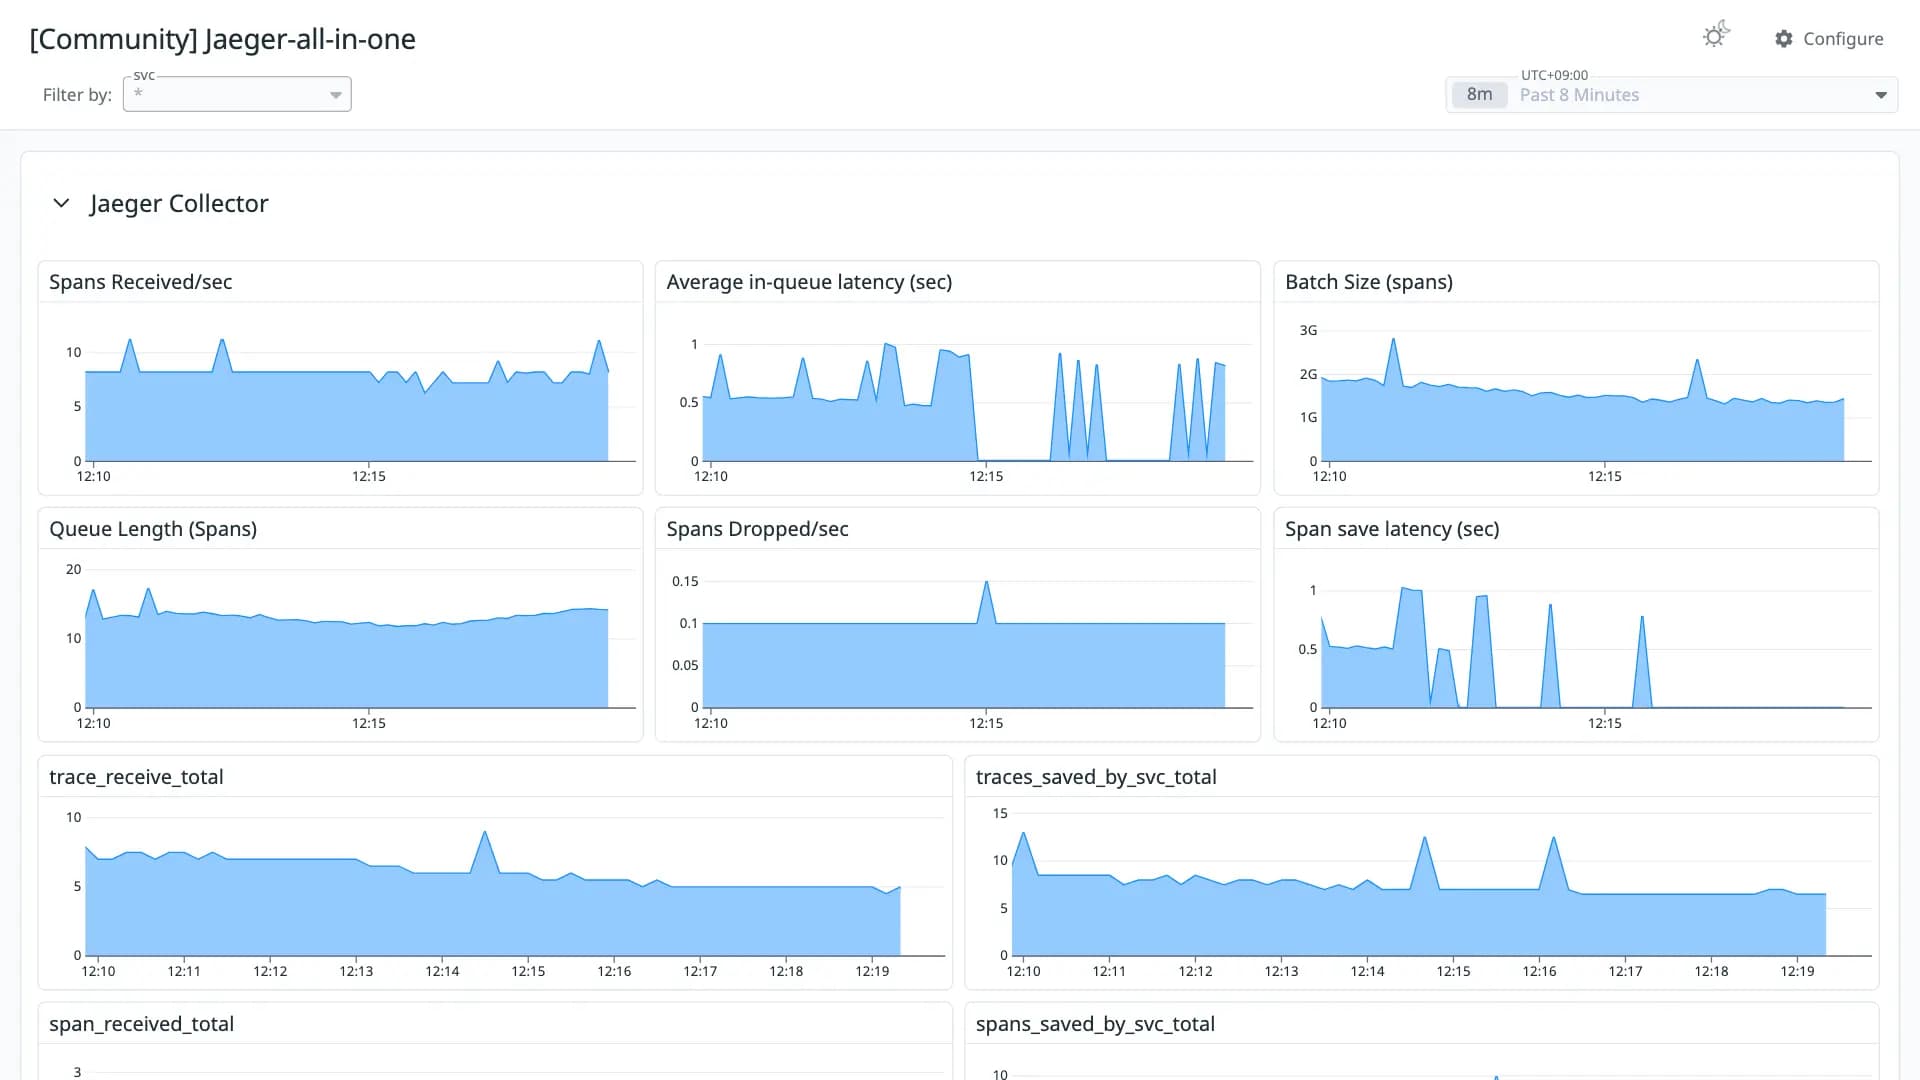Click the 12:17 tick on traces_saved_by_svc_total axis

tap(1625, 971)
